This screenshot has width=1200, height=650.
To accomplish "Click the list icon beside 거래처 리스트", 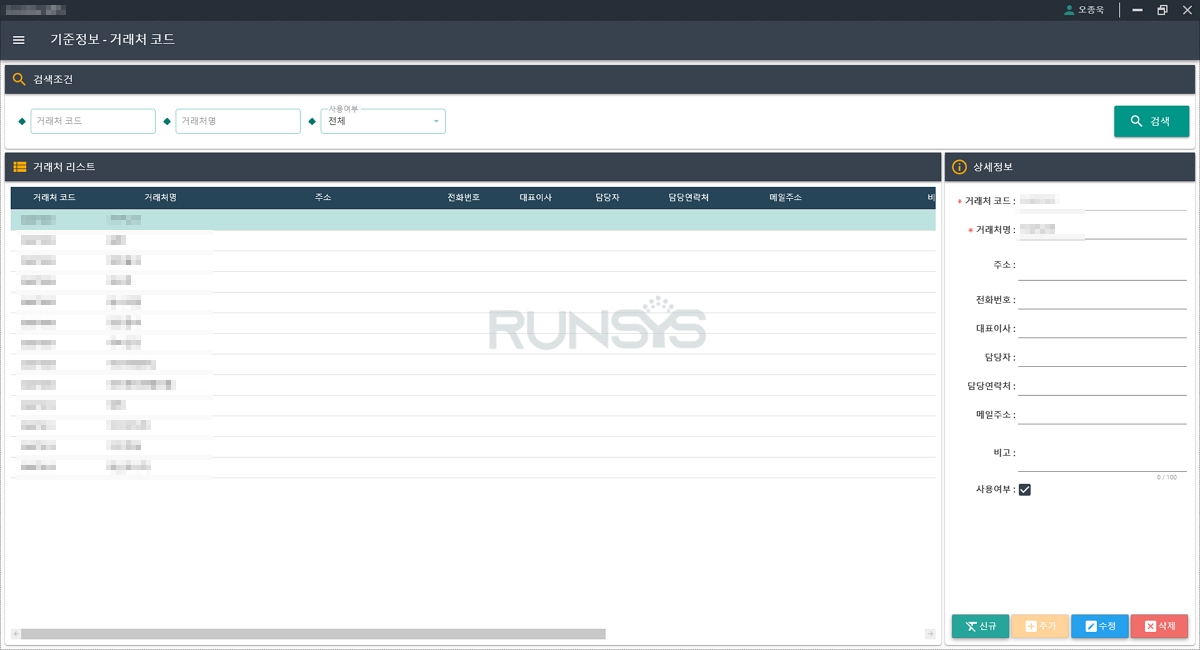I will [19, 167].
